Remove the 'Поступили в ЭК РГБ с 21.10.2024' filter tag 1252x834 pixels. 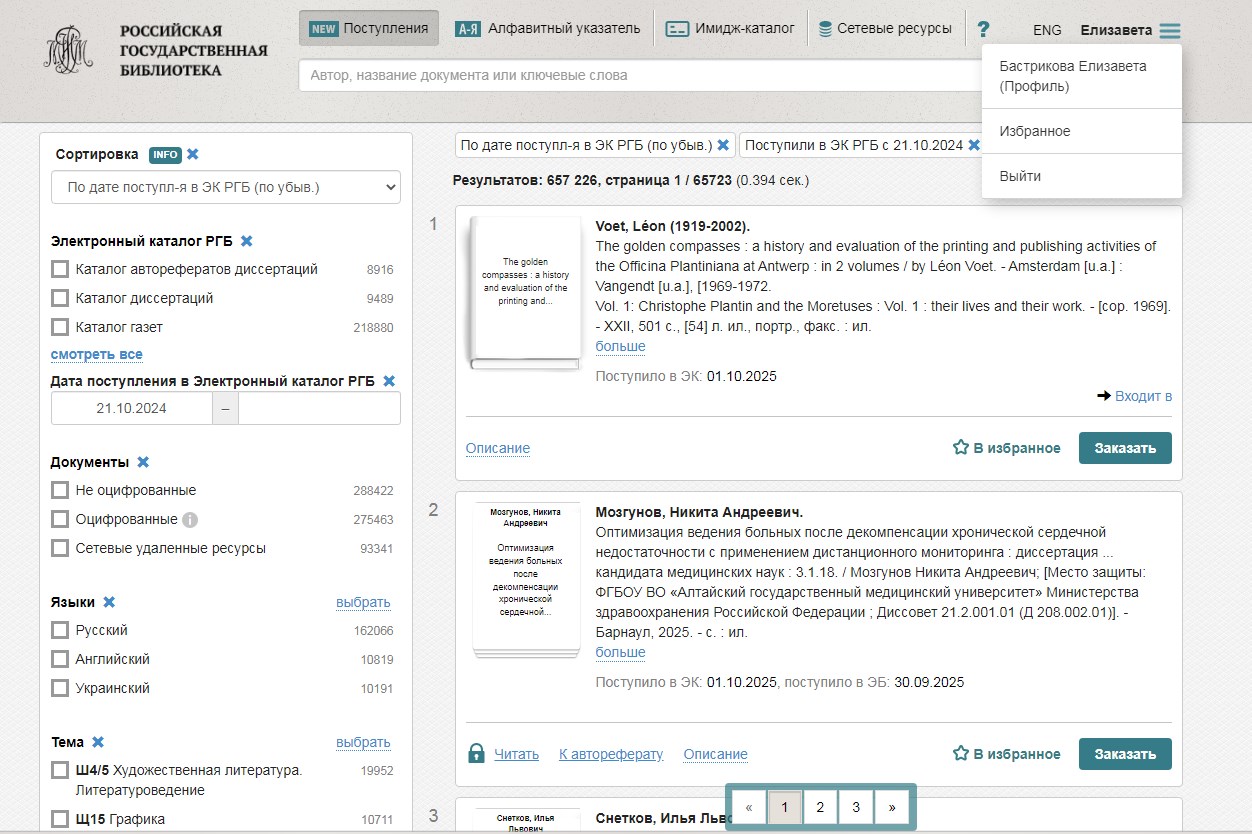pos(973,145)
